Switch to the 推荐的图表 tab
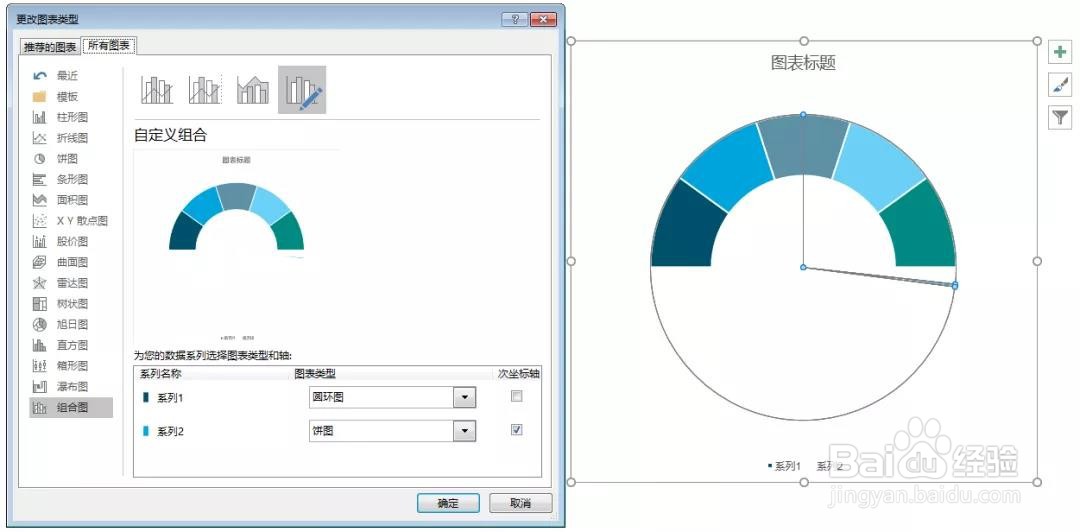This screenshot has height=532, width=1080. click(50, 48)
